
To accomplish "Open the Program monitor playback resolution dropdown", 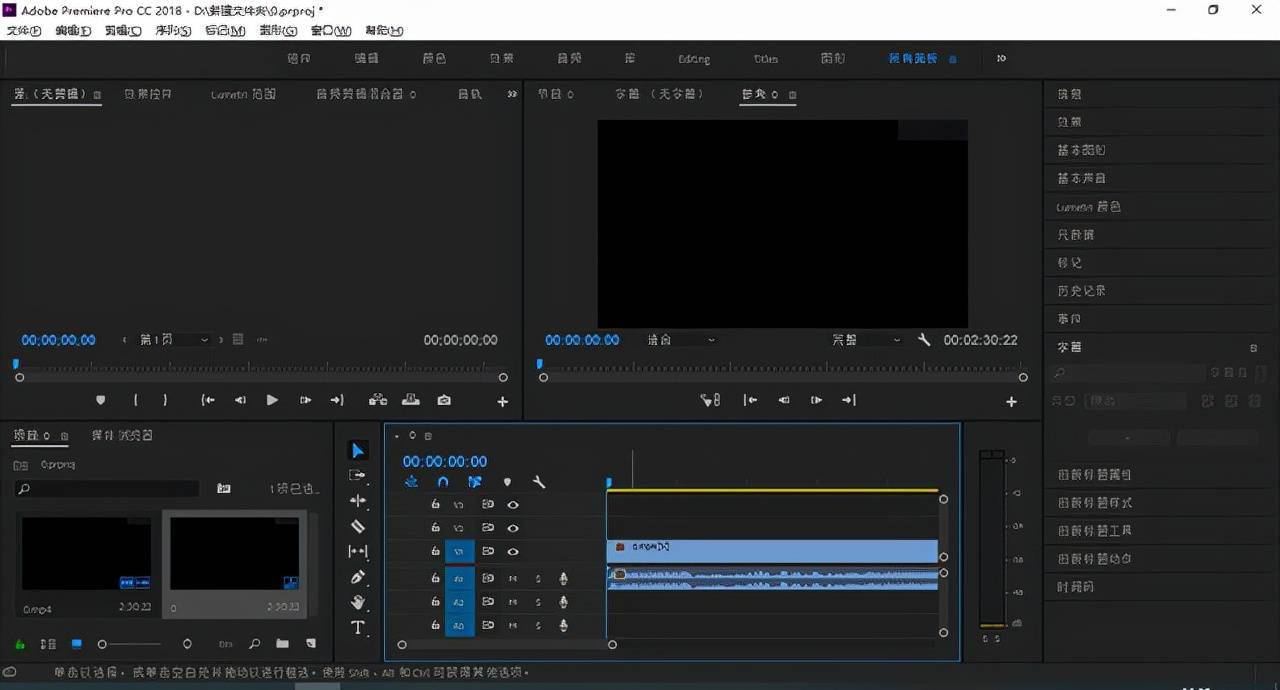I will [866, 340].
